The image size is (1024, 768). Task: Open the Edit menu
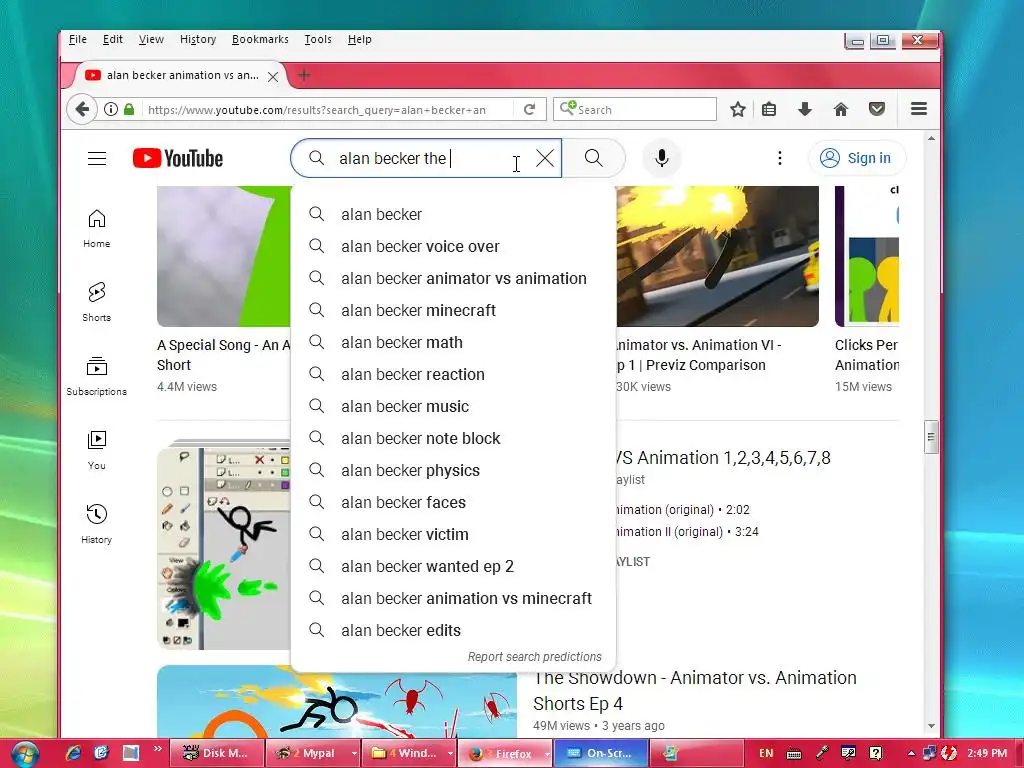tap(112, 39)
